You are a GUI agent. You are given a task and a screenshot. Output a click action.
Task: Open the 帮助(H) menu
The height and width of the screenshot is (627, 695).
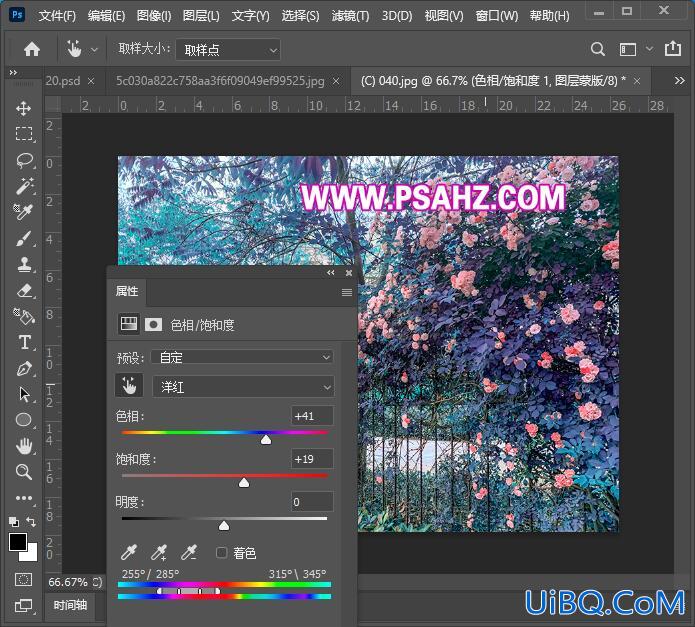point(550,16)
